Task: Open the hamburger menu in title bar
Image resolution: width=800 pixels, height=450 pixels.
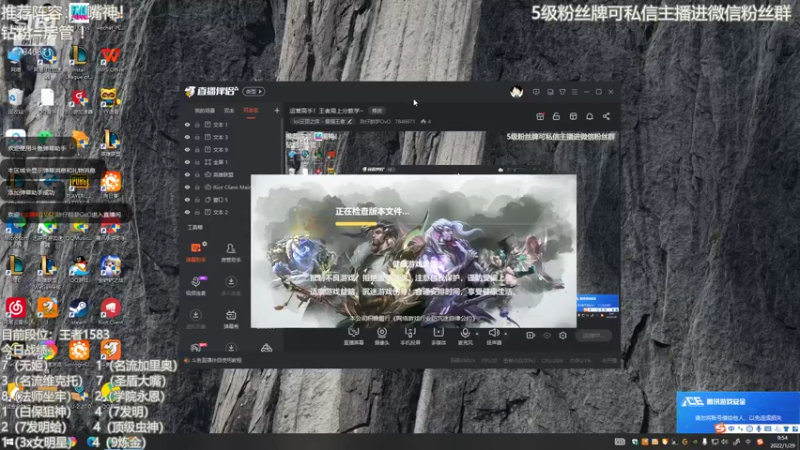Action: [x=574, y=92]
